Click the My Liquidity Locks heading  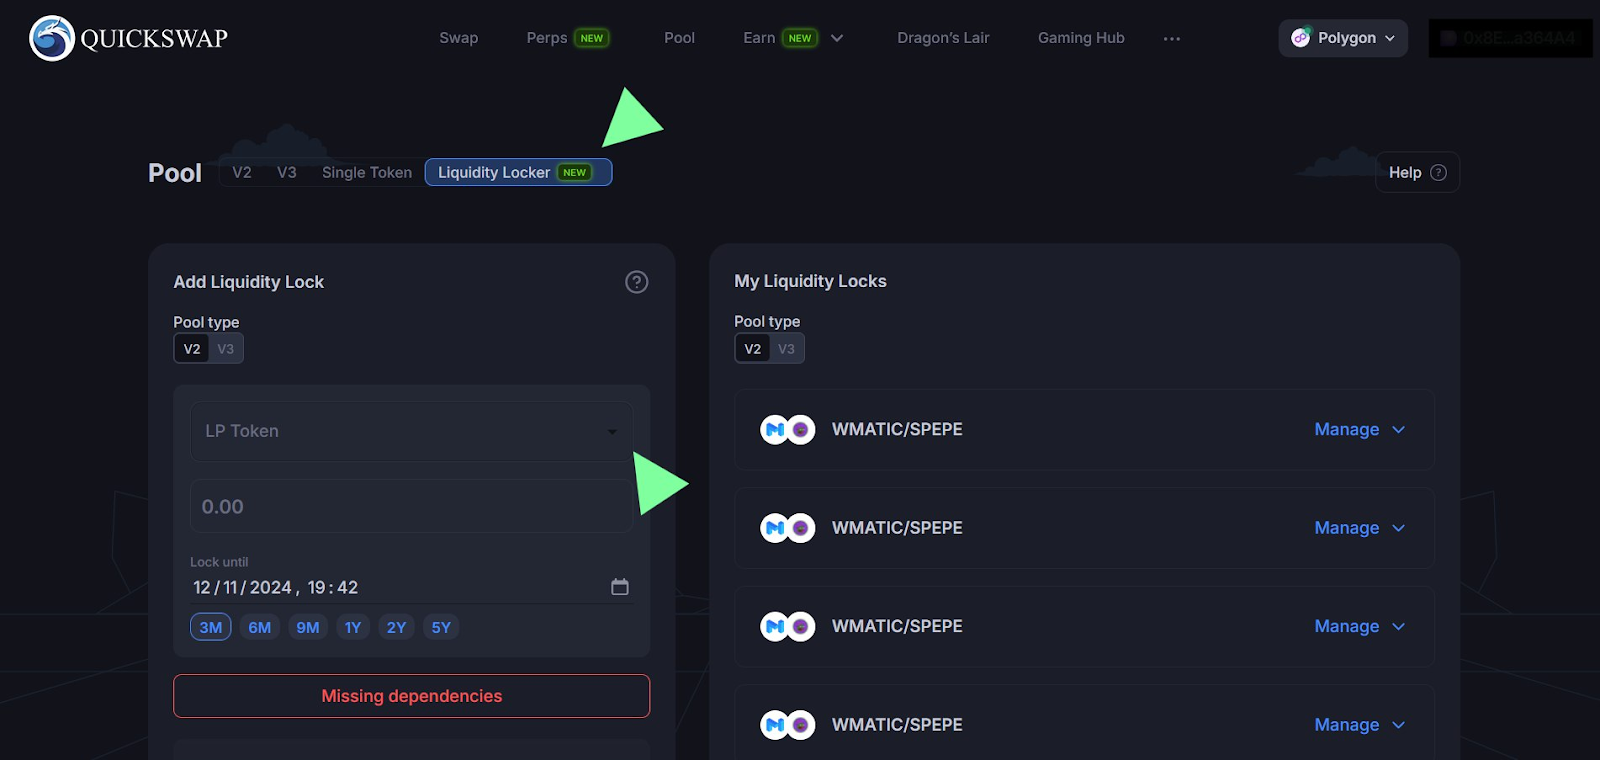pos(810,281)
